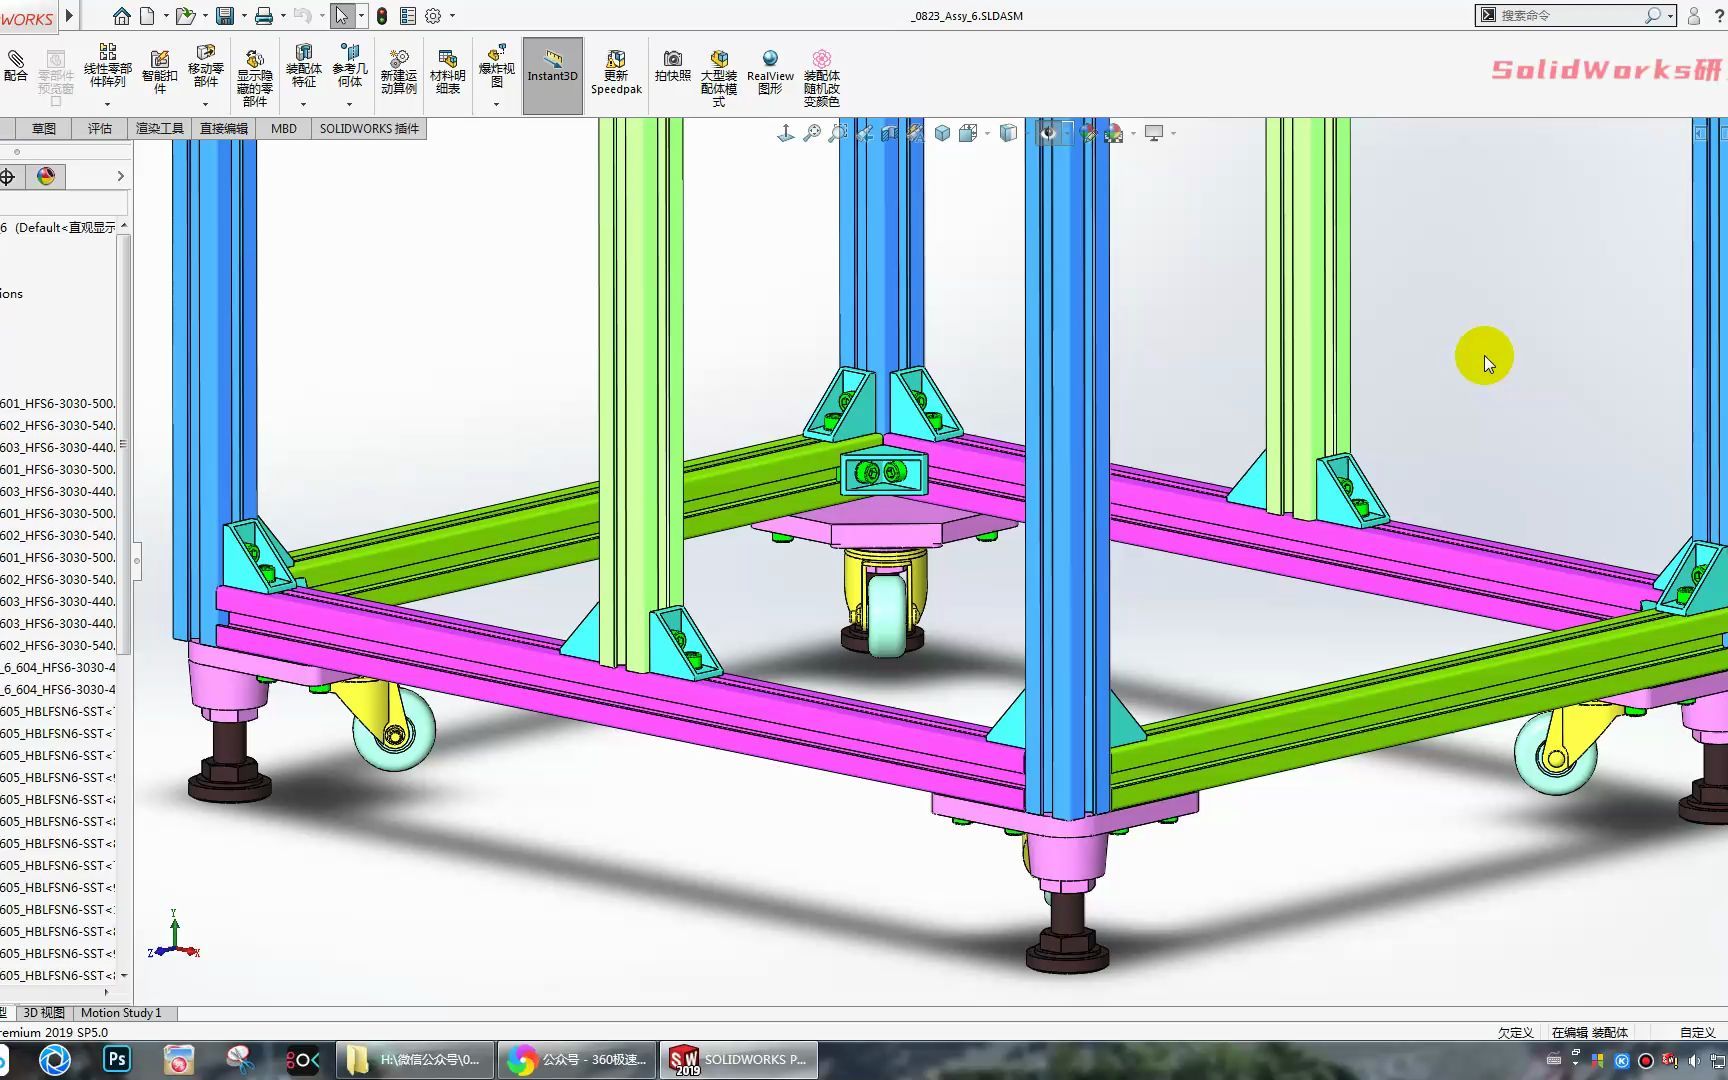1728x1080 pixels.
Task: Expand the Options gear dropdown arrow
Action: pos(452,16)
